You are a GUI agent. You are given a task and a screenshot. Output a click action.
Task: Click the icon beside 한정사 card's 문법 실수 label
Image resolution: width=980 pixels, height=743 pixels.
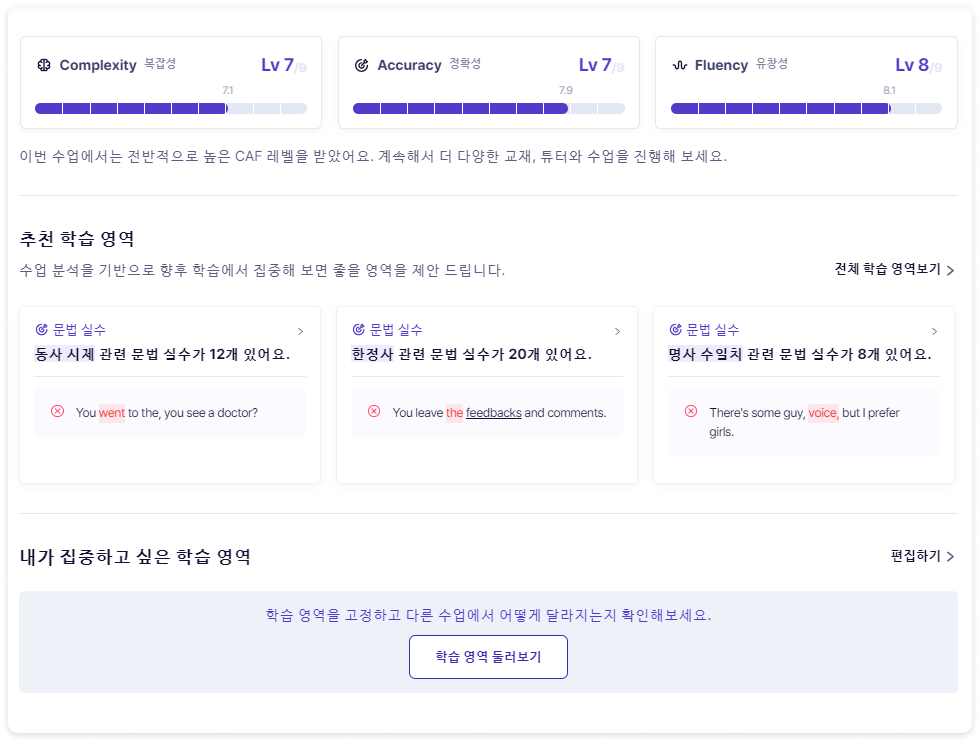click(359, 329)
